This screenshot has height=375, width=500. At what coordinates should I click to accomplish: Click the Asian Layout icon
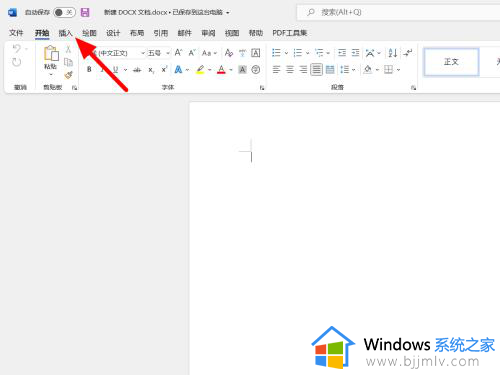coord(370,53)
